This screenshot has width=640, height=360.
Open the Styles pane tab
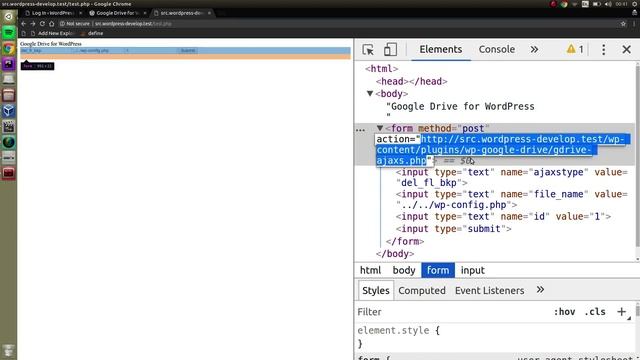coord(376,291)
